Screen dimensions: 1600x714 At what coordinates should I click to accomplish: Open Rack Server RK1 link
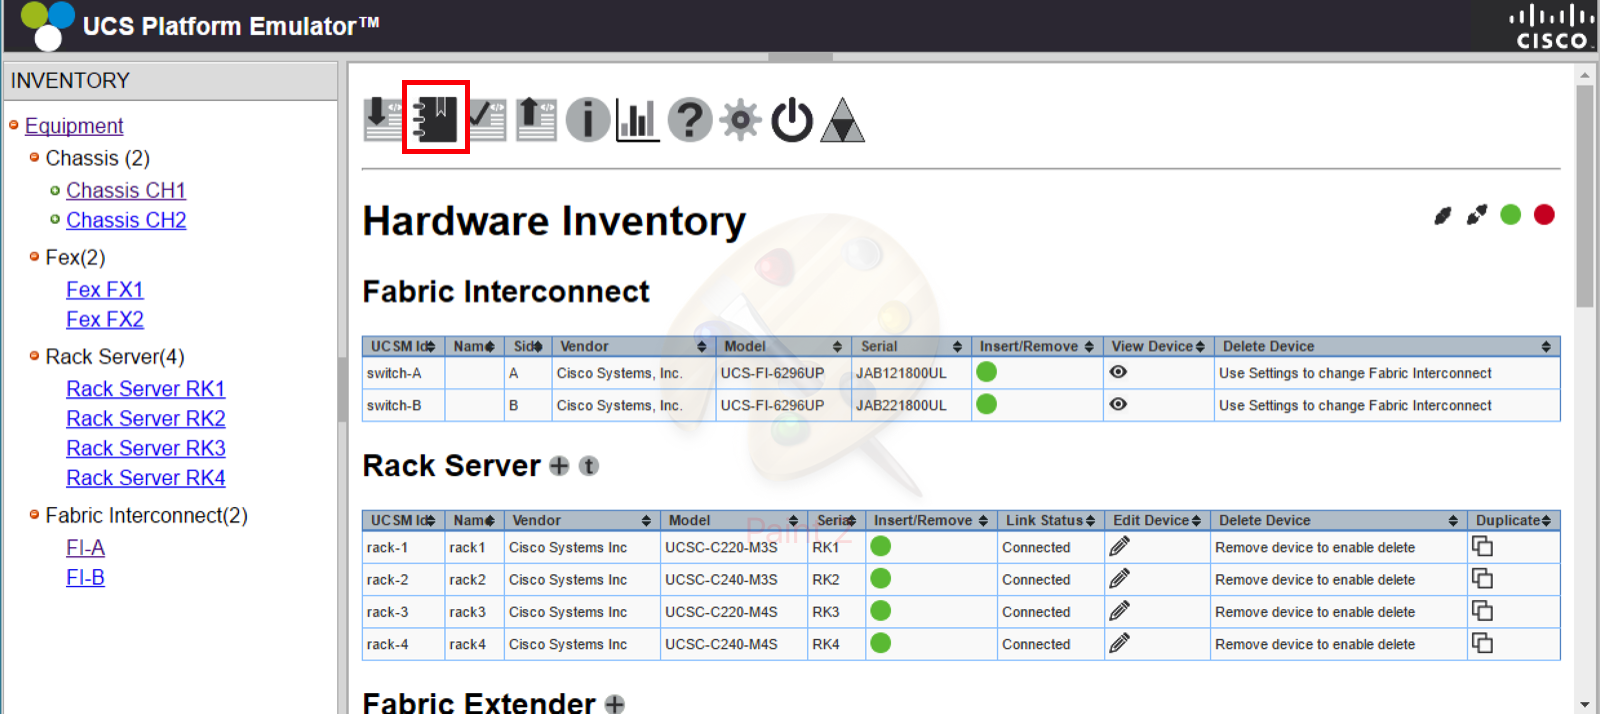146,389
